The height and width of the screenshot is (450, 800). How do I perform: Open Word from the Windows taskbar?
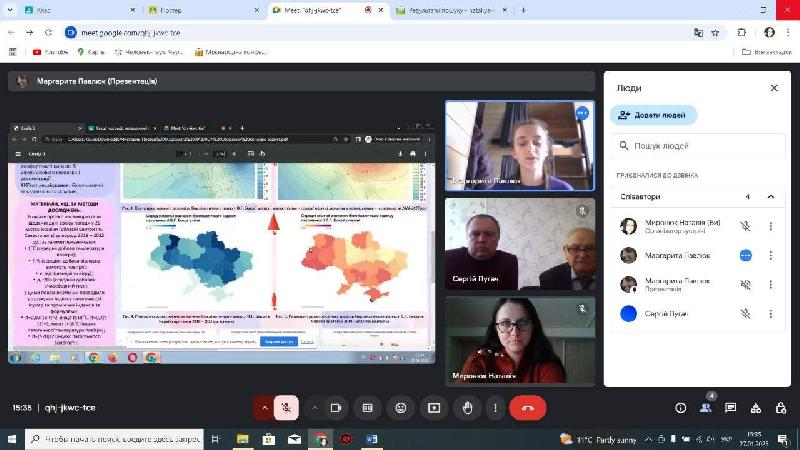click(x=372, y=439)
